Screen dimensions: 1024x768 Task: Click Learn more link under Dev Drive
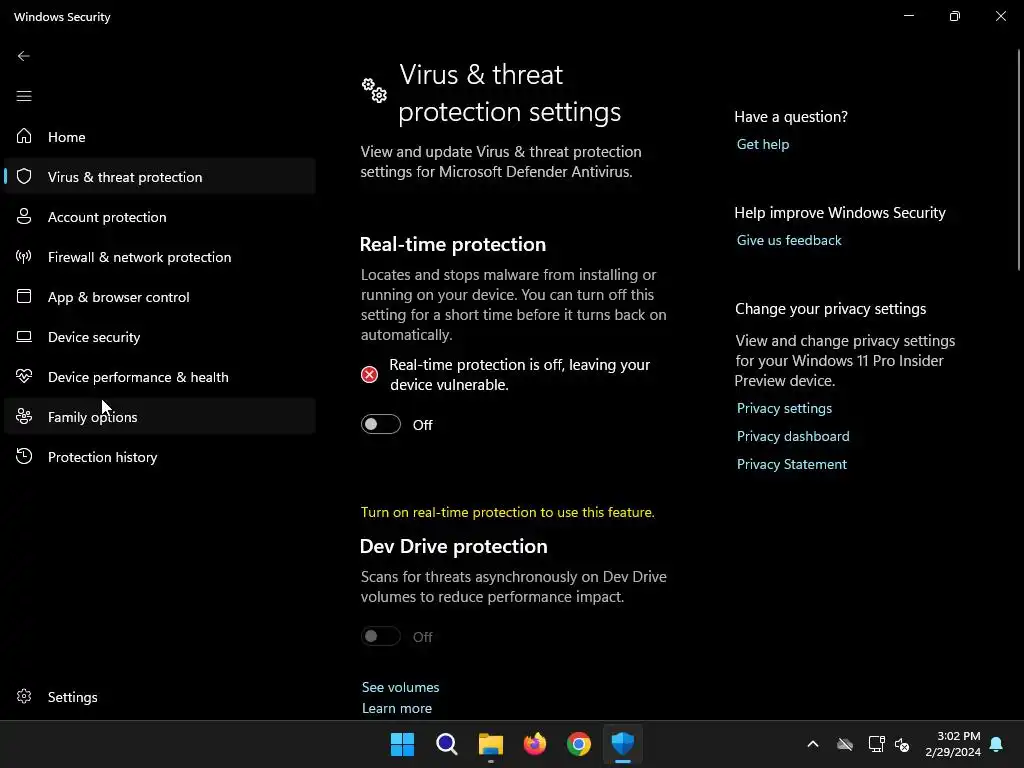click(396, 708)
